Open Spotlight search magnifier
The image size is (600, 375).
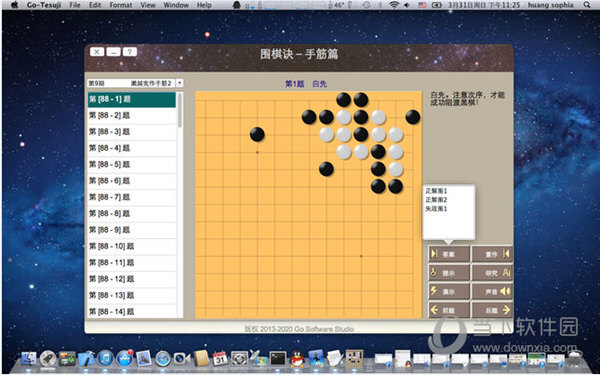(x=587, y=5)
